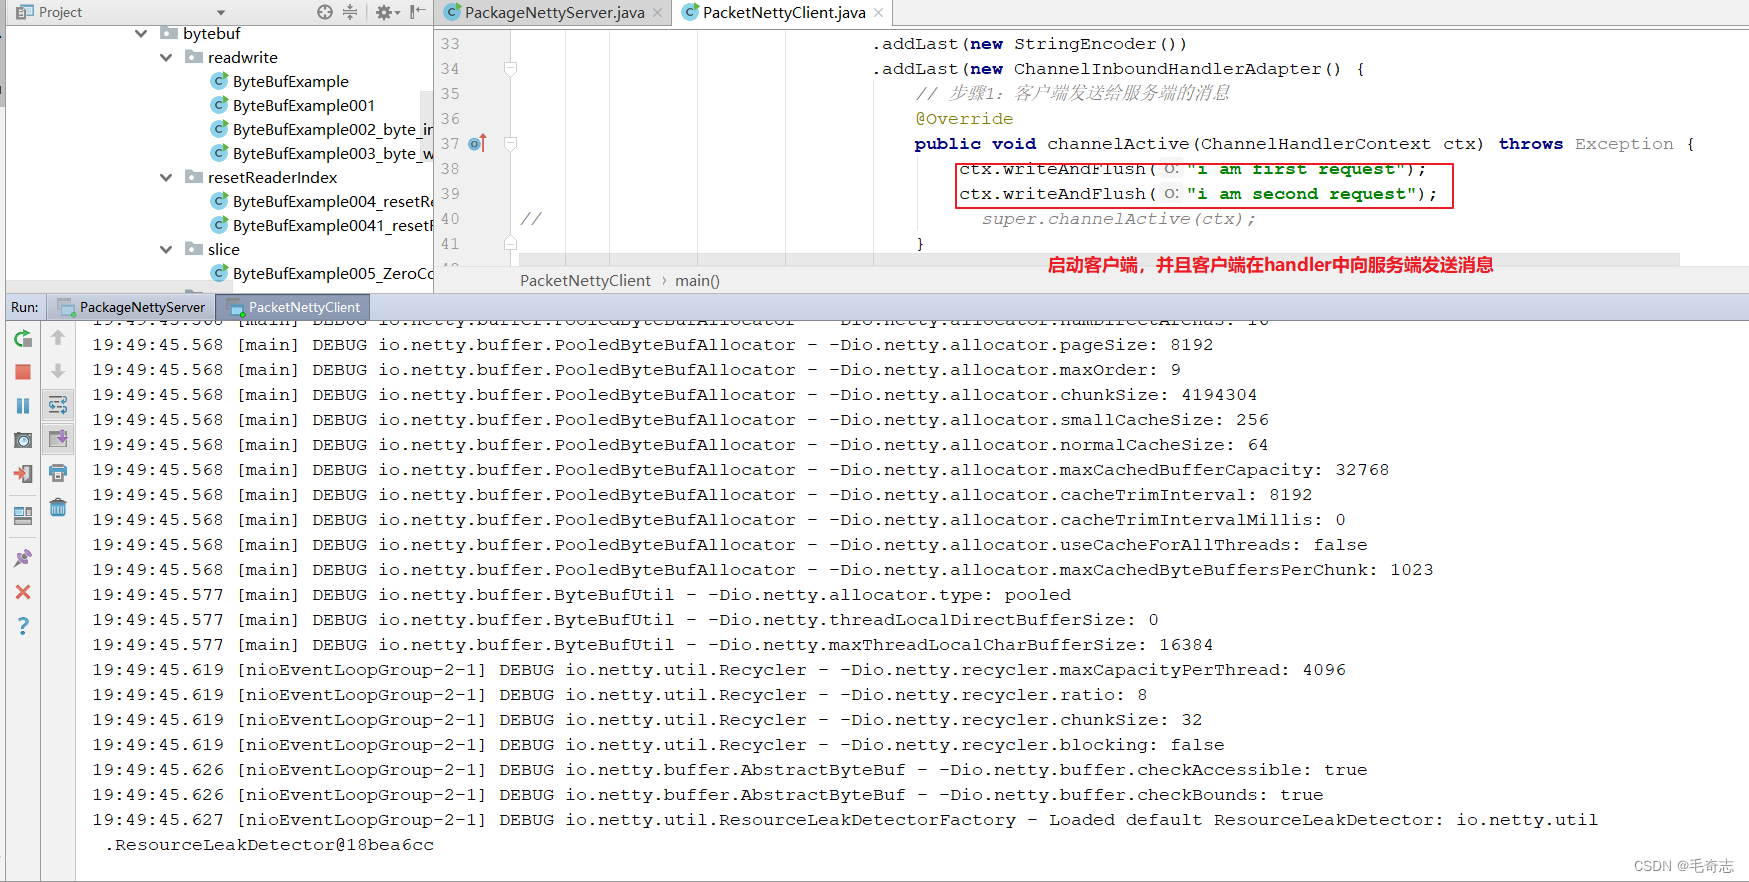
Task: Open help via the blue question mark
Action: pyautogui.click(x=23, y=626)
